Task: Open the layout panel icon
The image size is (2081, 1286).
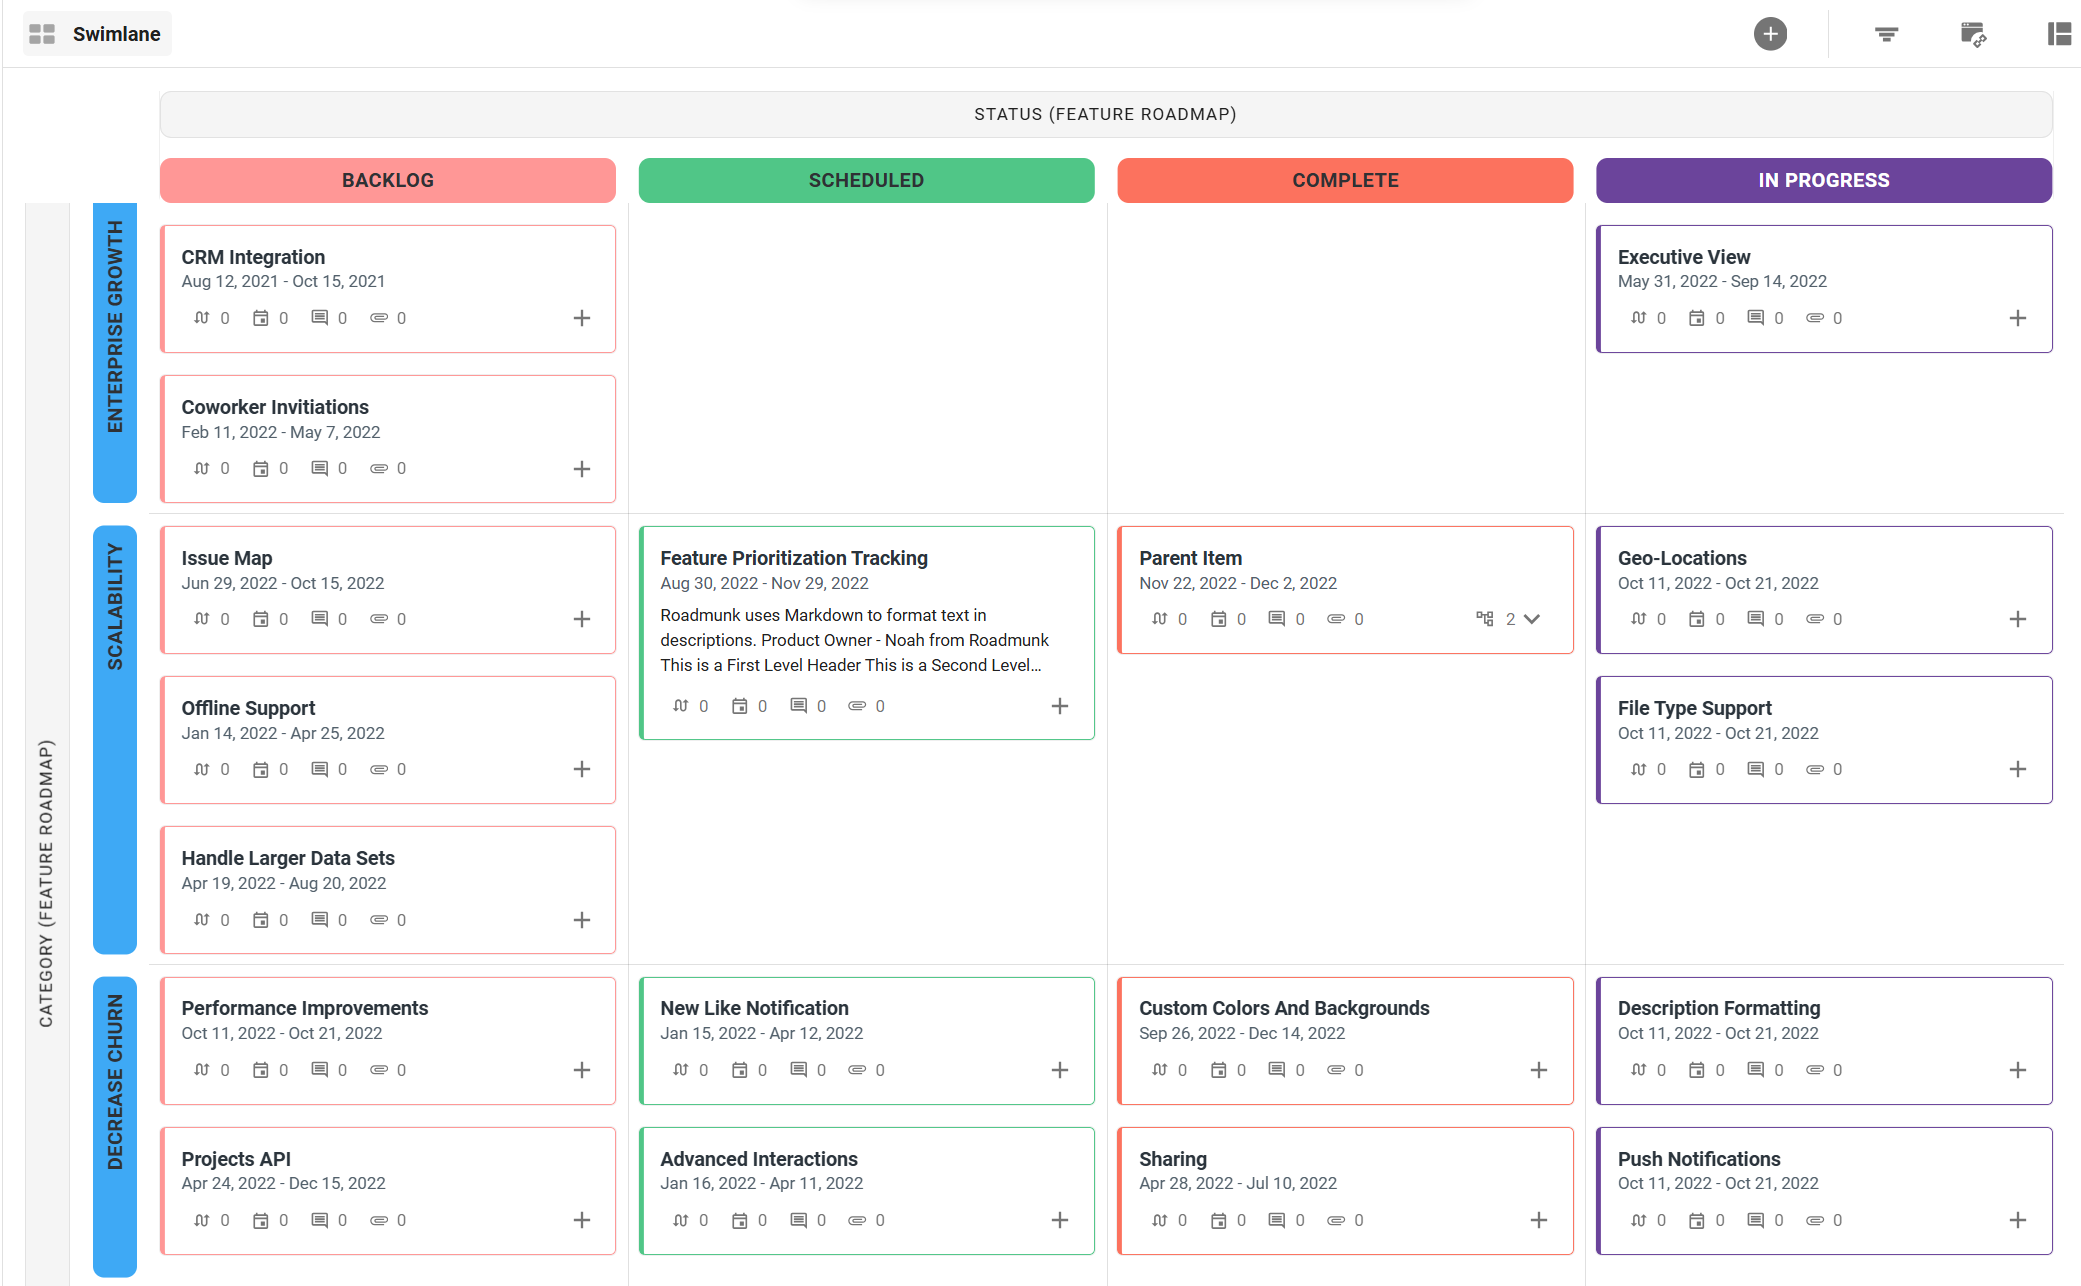Action: [x=2059, y=34]
